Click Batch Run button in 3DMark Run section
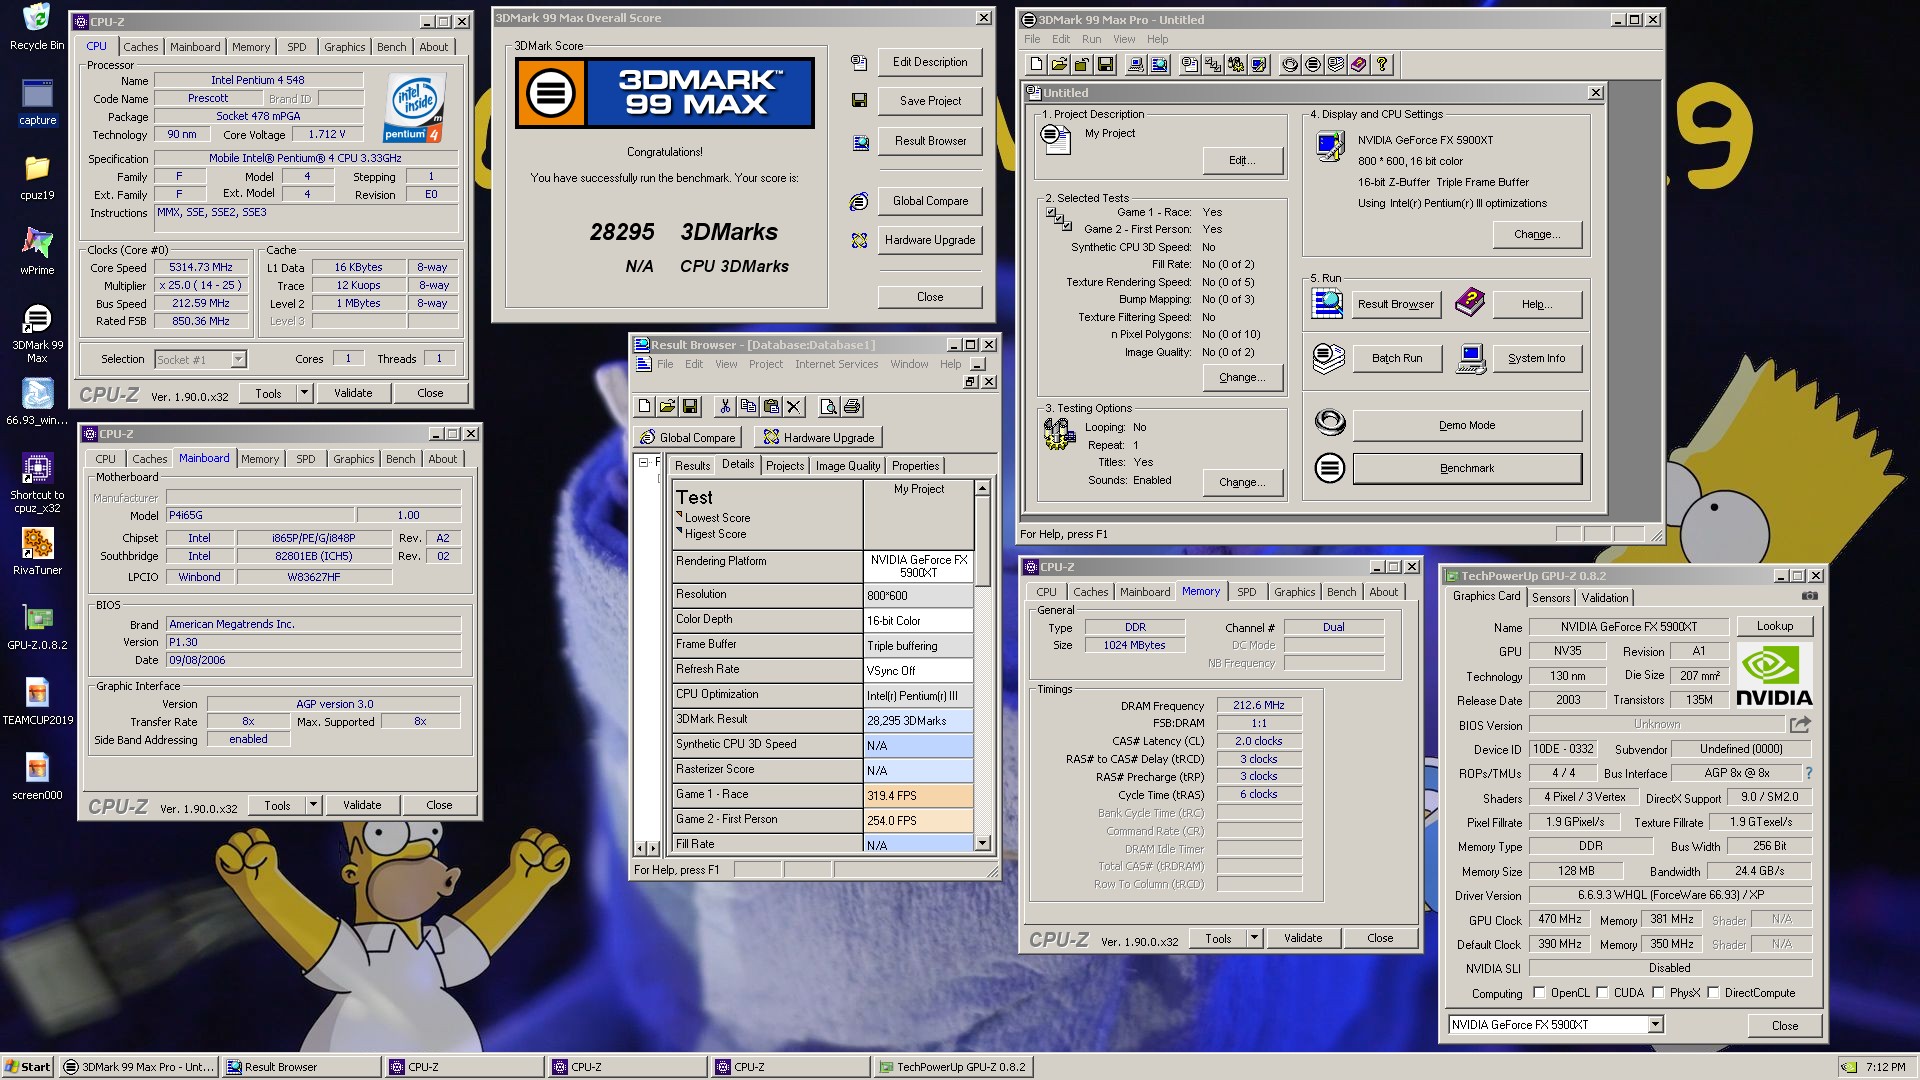This screenshot has height=1080, width=1920. pos(1397,358)
